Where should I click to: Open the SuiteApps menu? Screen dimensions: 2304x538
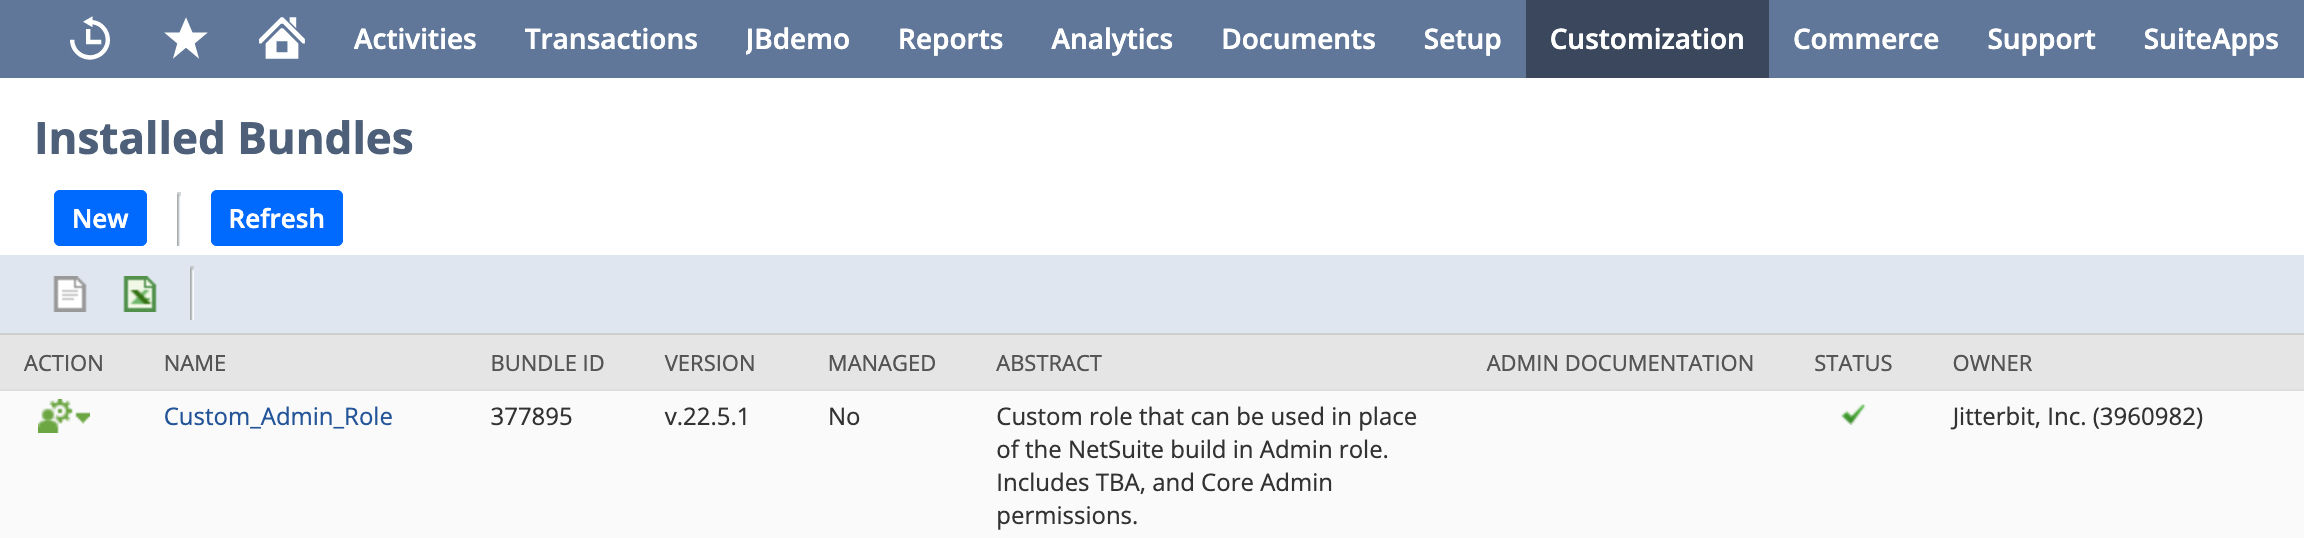click(2210, 39)
